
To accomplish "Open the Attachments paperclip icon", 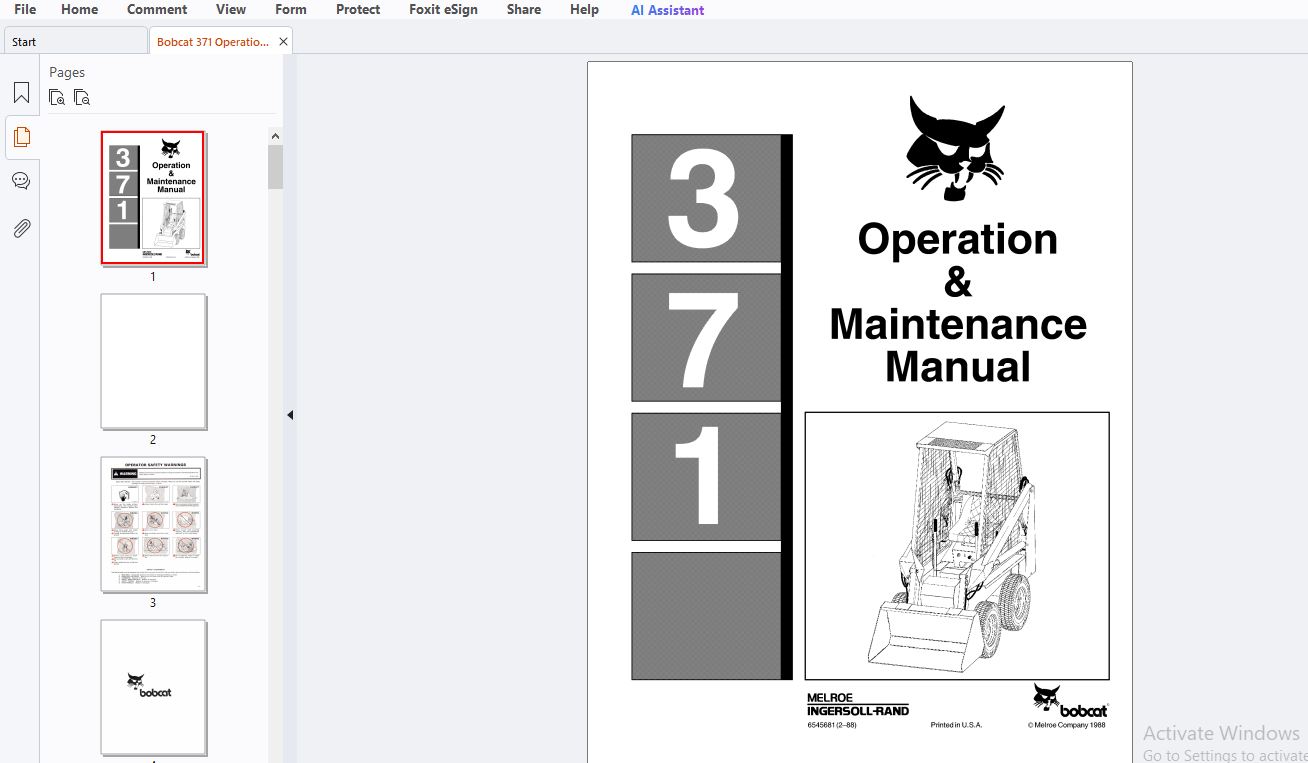I will click(x=21, y=228).
